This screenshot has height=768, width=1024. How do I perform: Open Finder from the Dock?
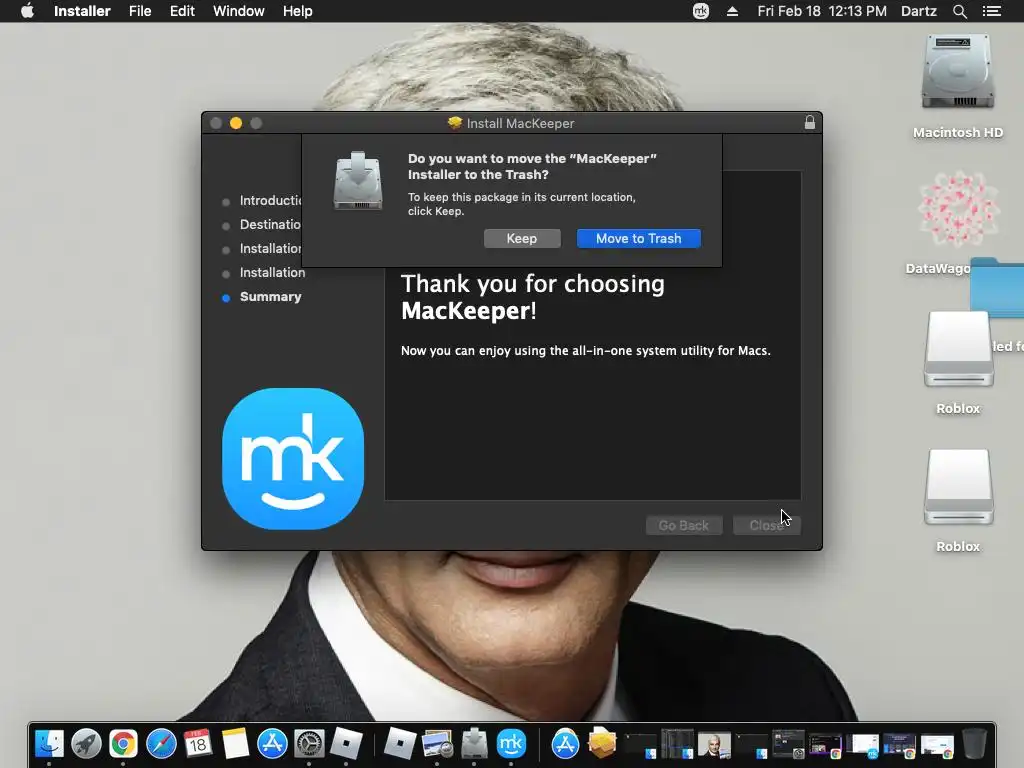point(49,743)
